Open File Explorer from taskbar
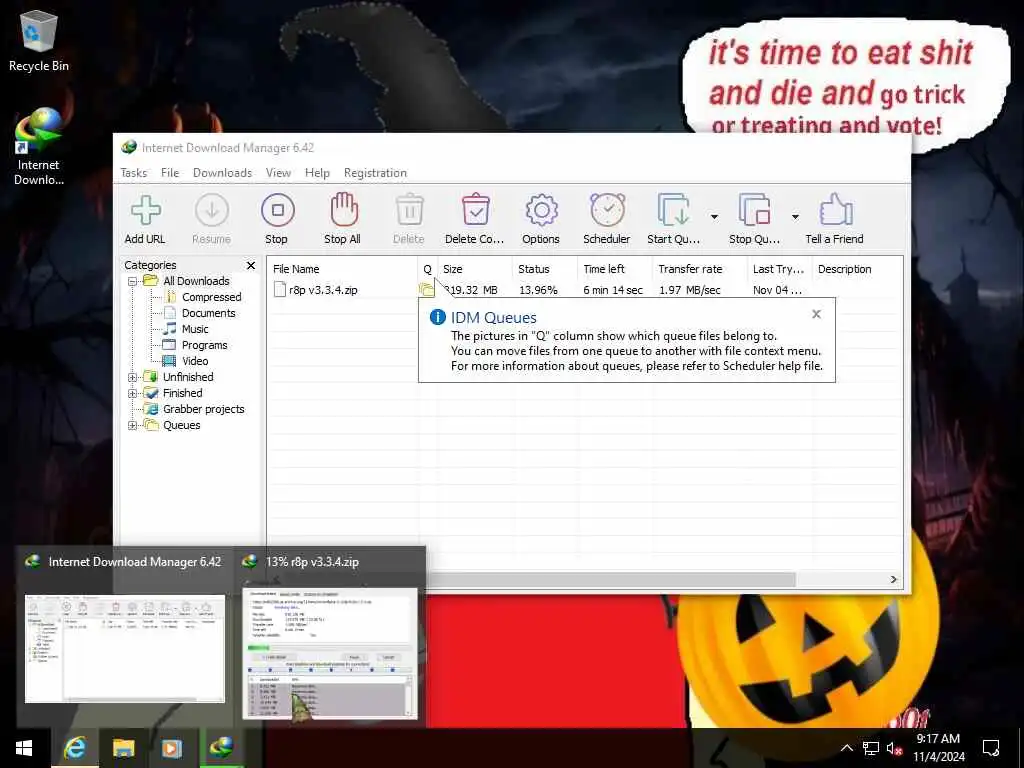 coord(123,748)
